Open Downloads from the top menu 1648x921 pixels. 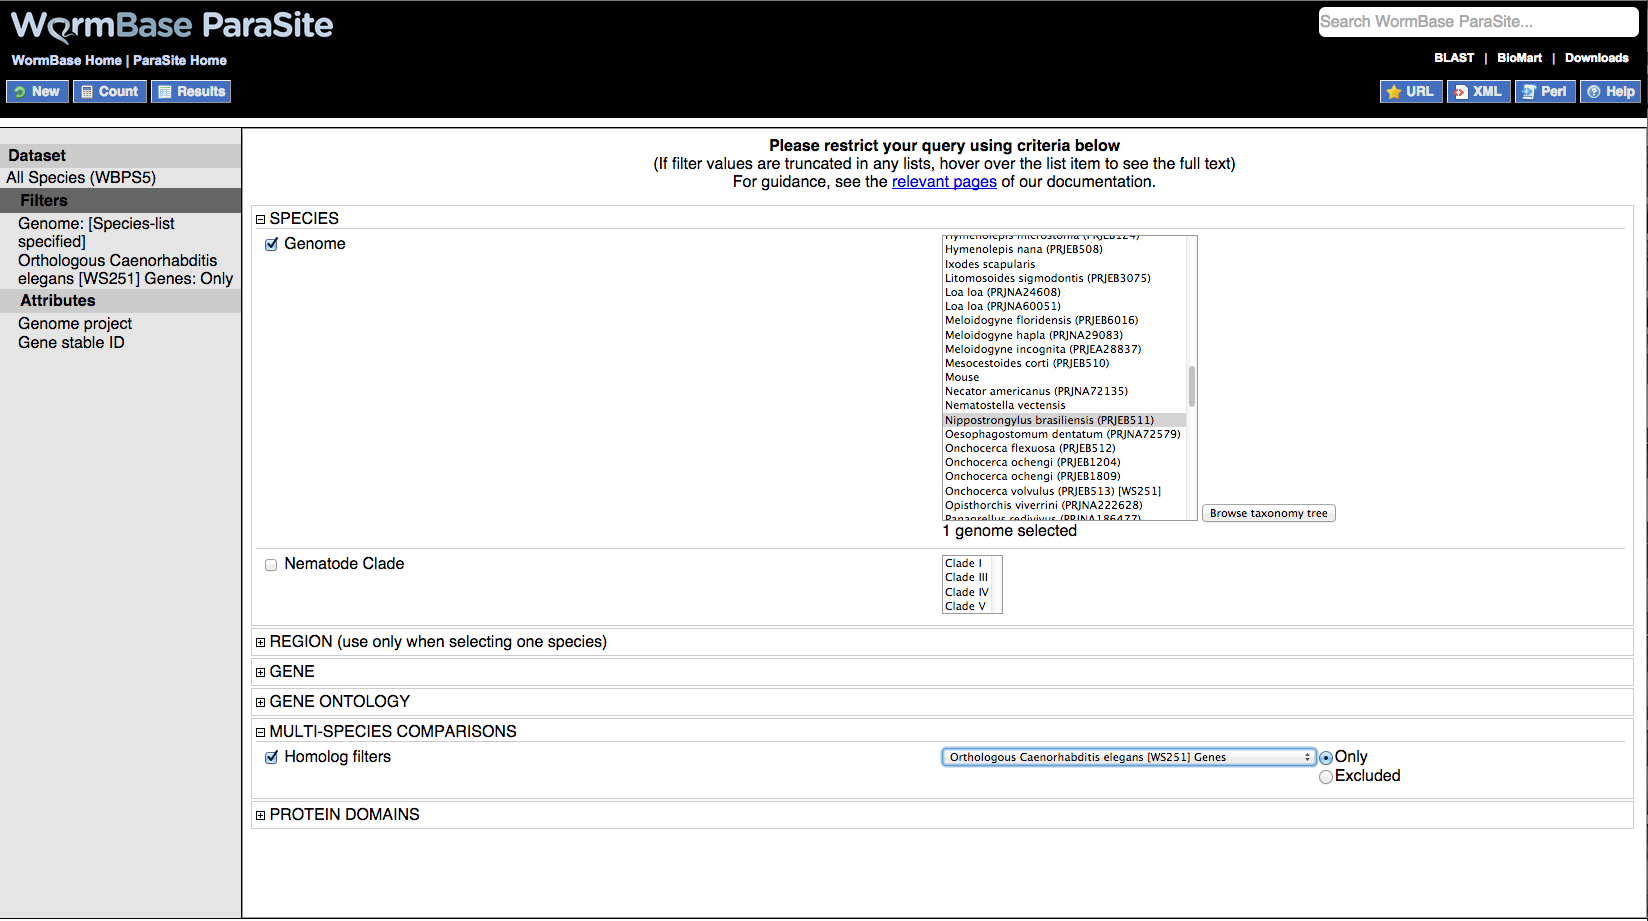(1596, 58)
